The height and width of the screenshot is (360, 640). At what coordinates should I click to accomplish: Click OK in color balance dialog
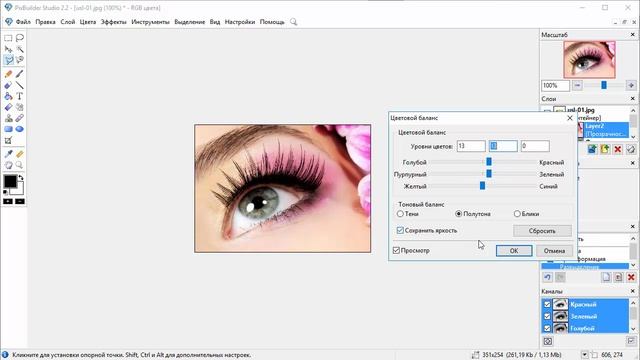(x=514, y=251)
